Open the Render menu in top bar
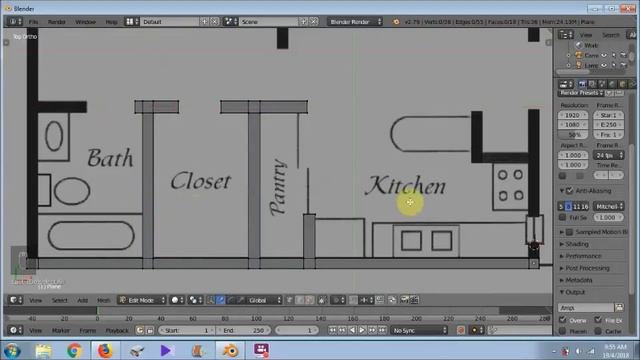This screenshot has height=360, width=640. point(56,22)
